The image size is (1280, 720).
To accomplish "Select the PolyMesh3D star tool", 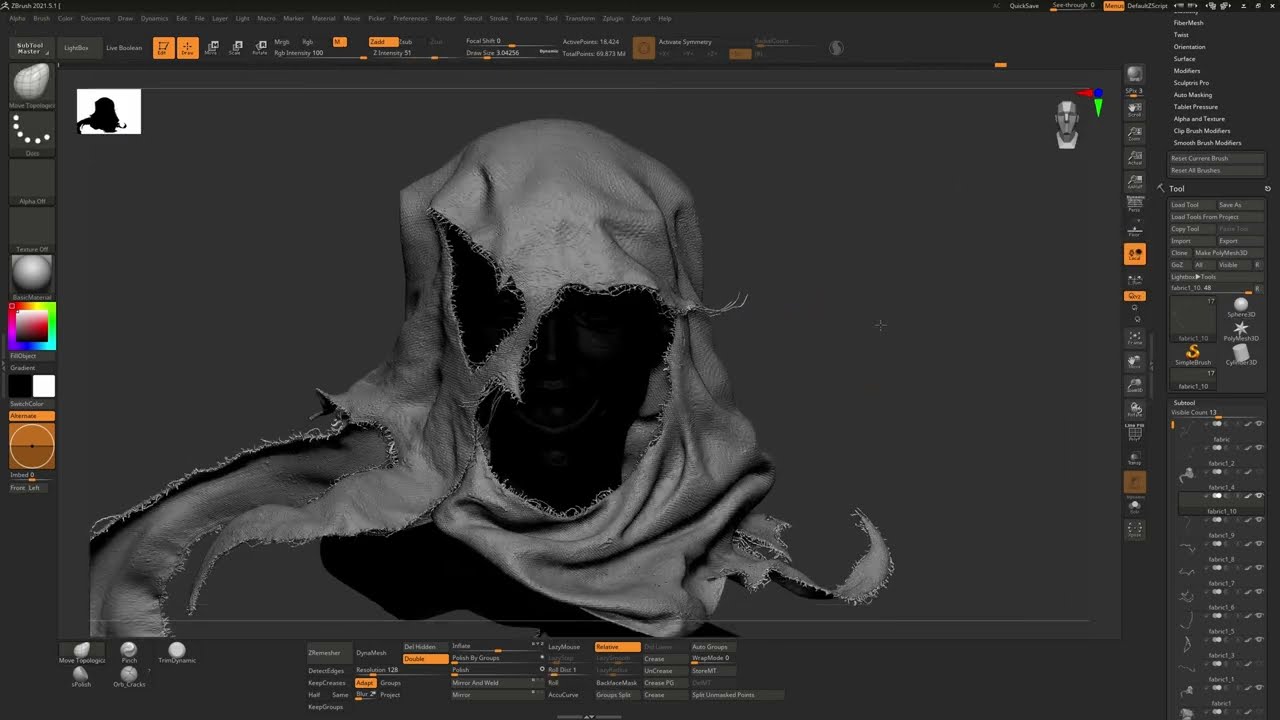I will point(1241,331).
